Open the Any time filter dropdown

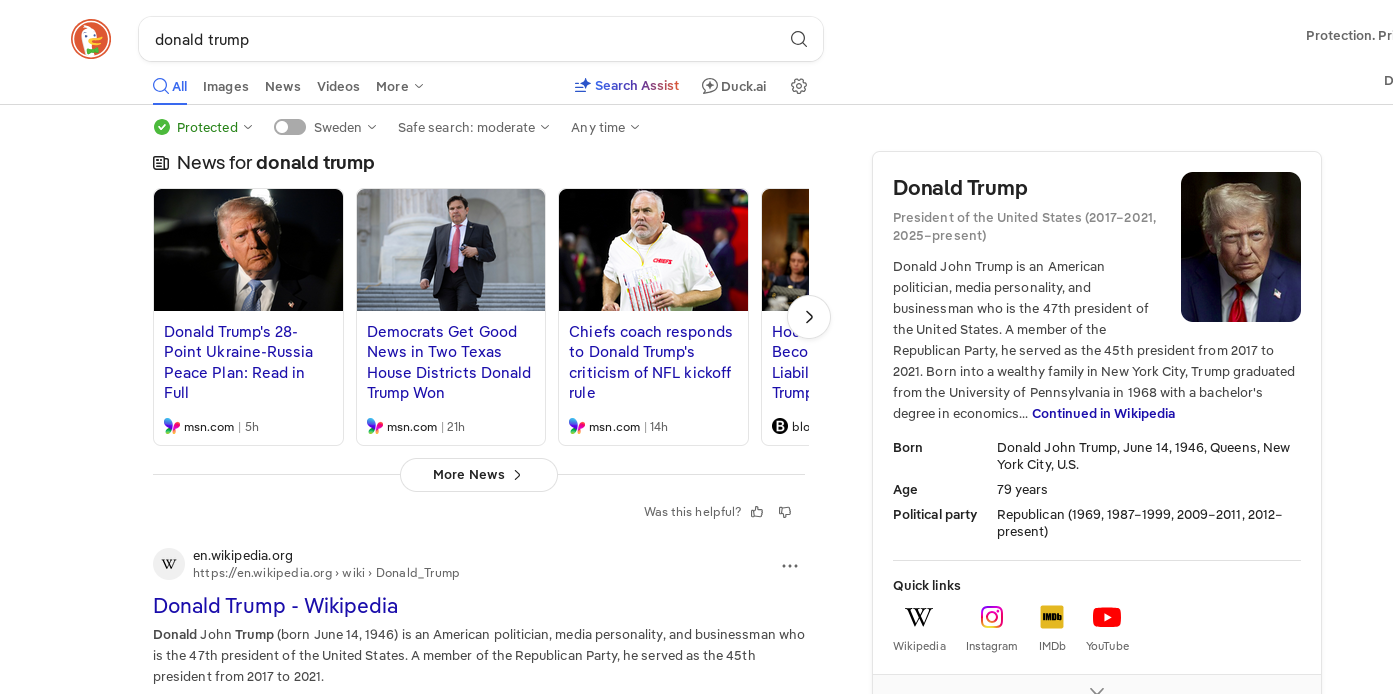(605, 127)
